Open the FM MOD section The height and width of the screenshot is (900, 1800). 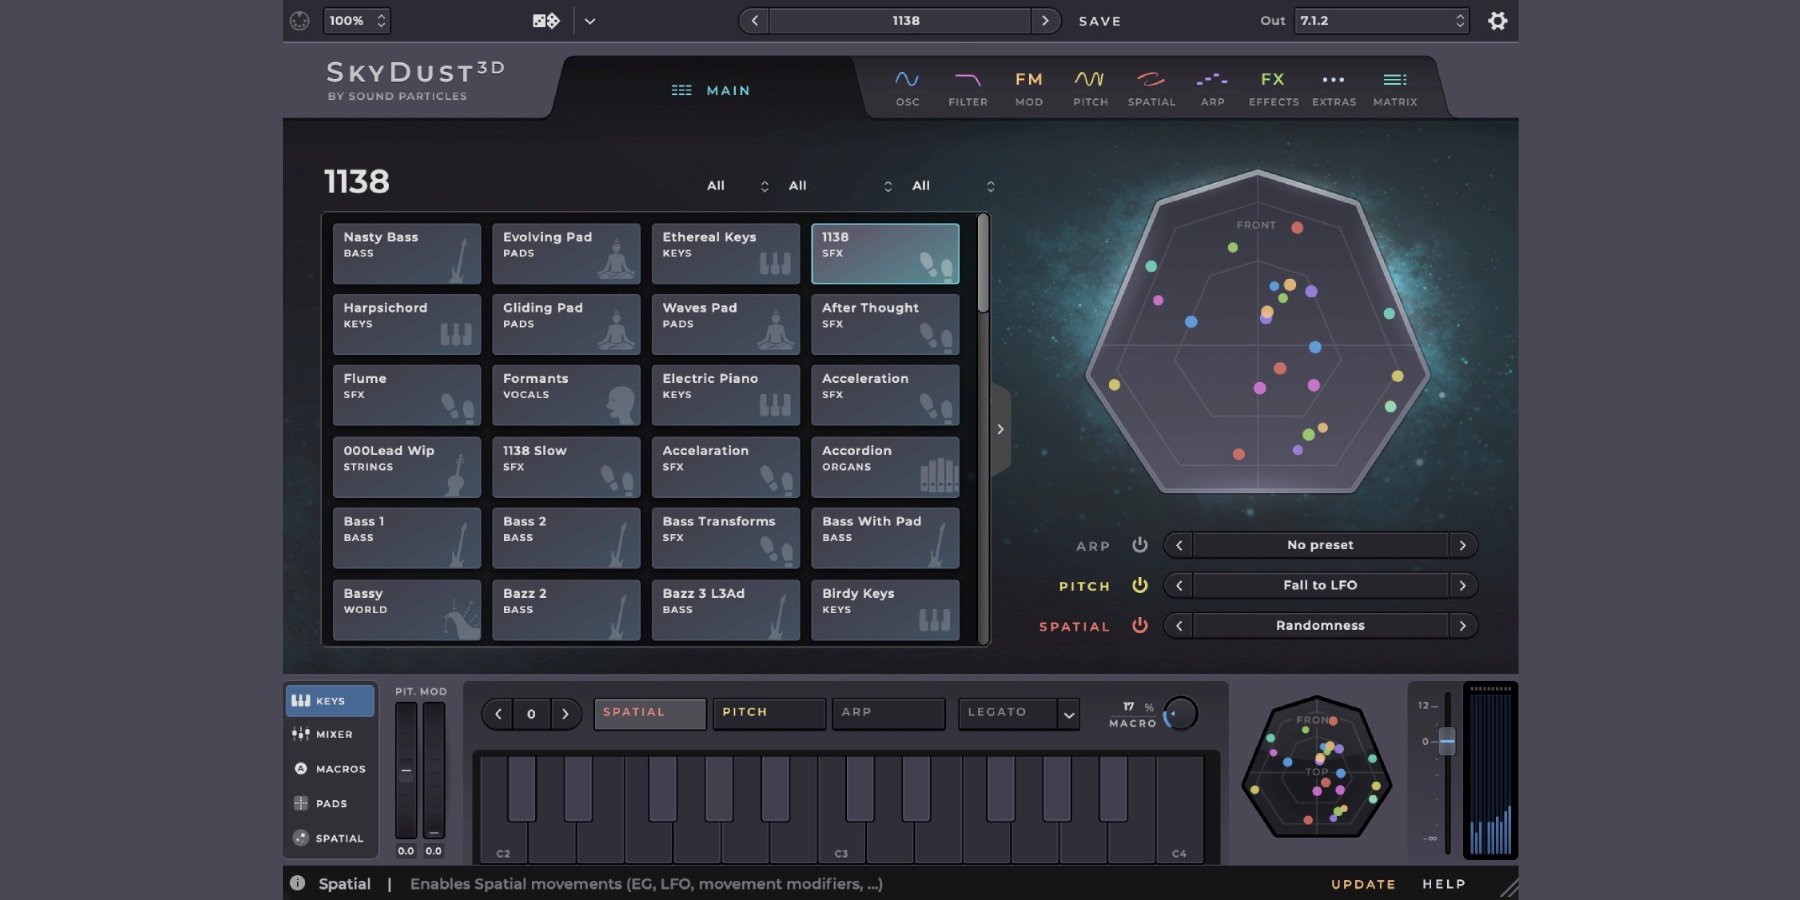point(1028,88)
